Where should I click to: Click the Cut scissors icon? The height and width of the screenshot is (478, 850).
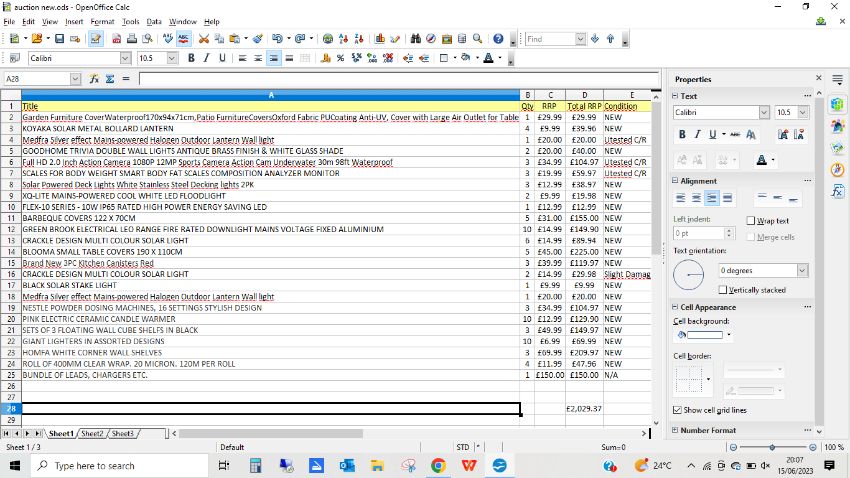[204, 39]
